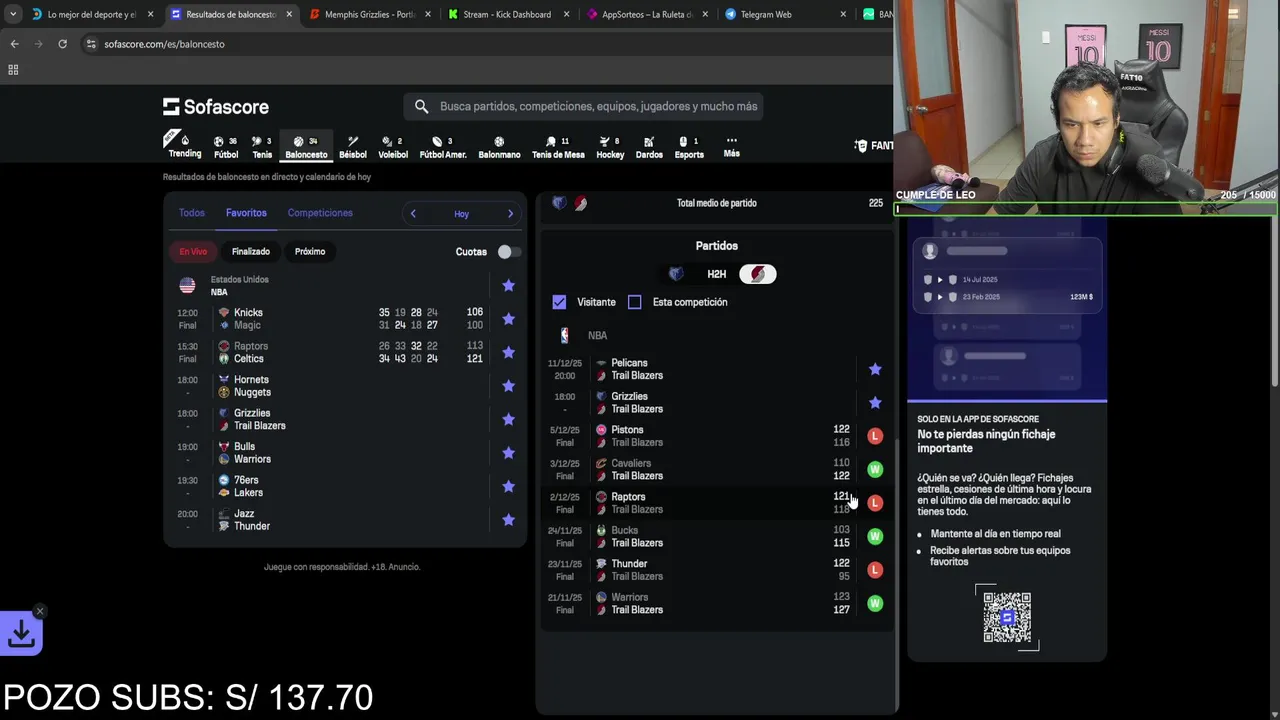Switch to Todos tab
The image size is (1280, 720).
click(x=191, y=213)
